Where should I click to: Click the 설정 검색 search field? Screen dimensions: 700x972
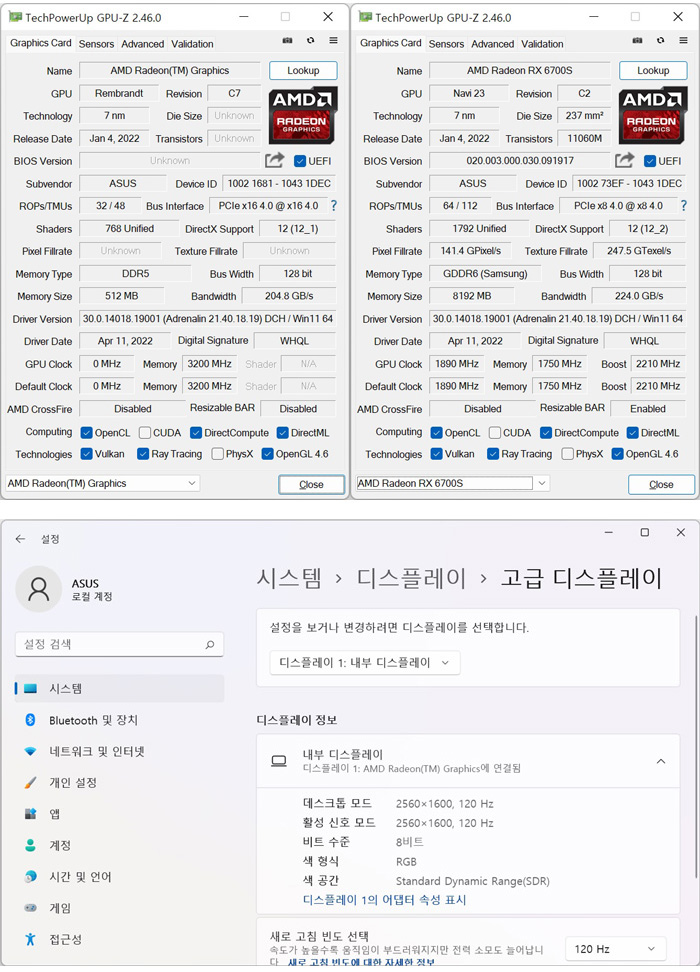click(x=119, y=645)
